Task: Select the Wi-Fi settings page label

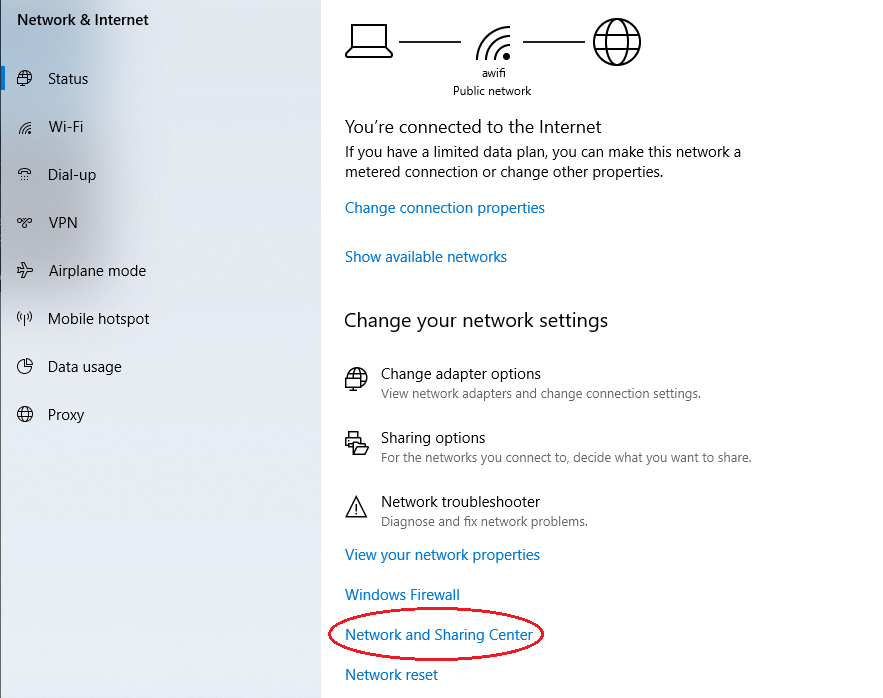Action: tap(66, 127)
